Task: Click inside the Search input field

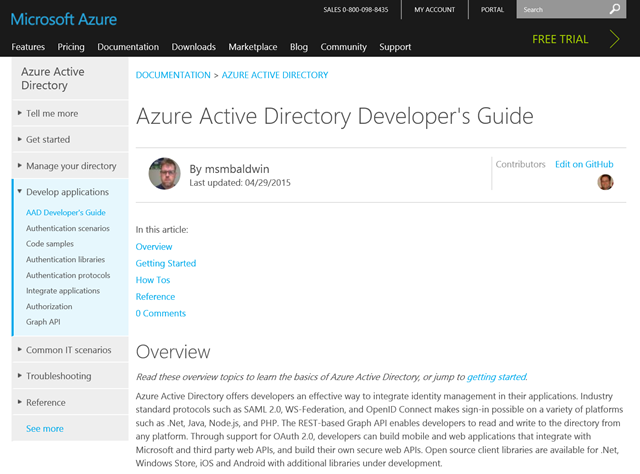Action: click(563, 9)
